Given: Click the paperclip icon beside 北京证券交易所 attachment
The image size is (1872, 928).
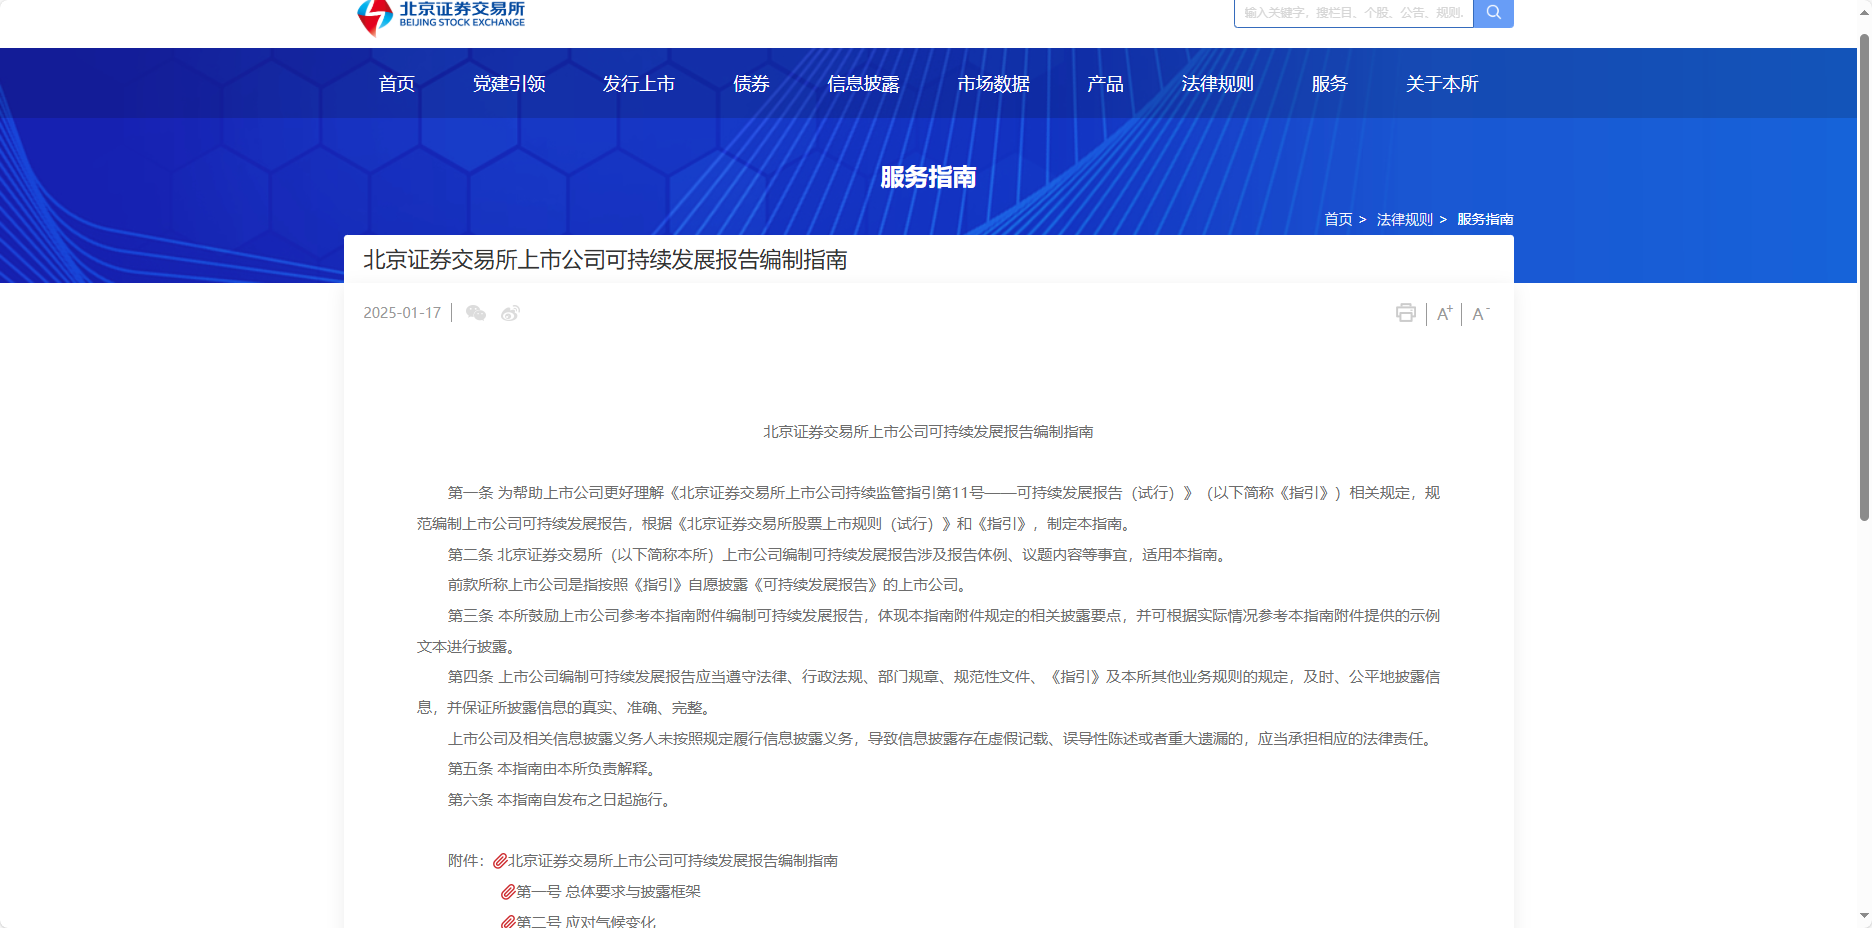Looking at the screenshot, I should tap(500, 861).
